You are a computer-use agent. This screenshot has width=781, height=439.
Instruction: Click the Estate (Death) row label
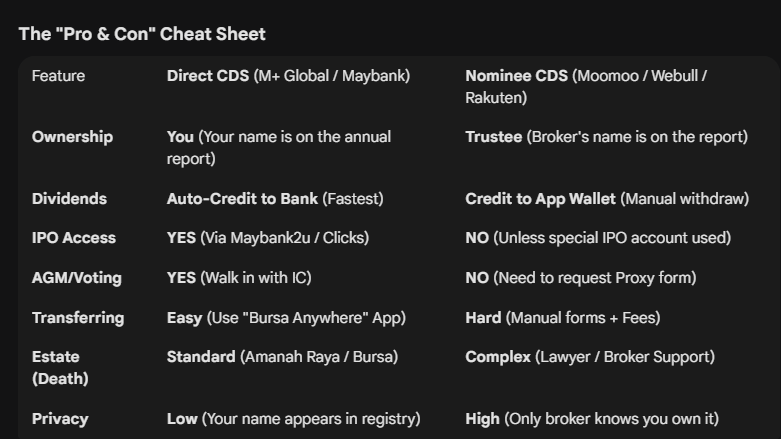[x=60, y=368]
